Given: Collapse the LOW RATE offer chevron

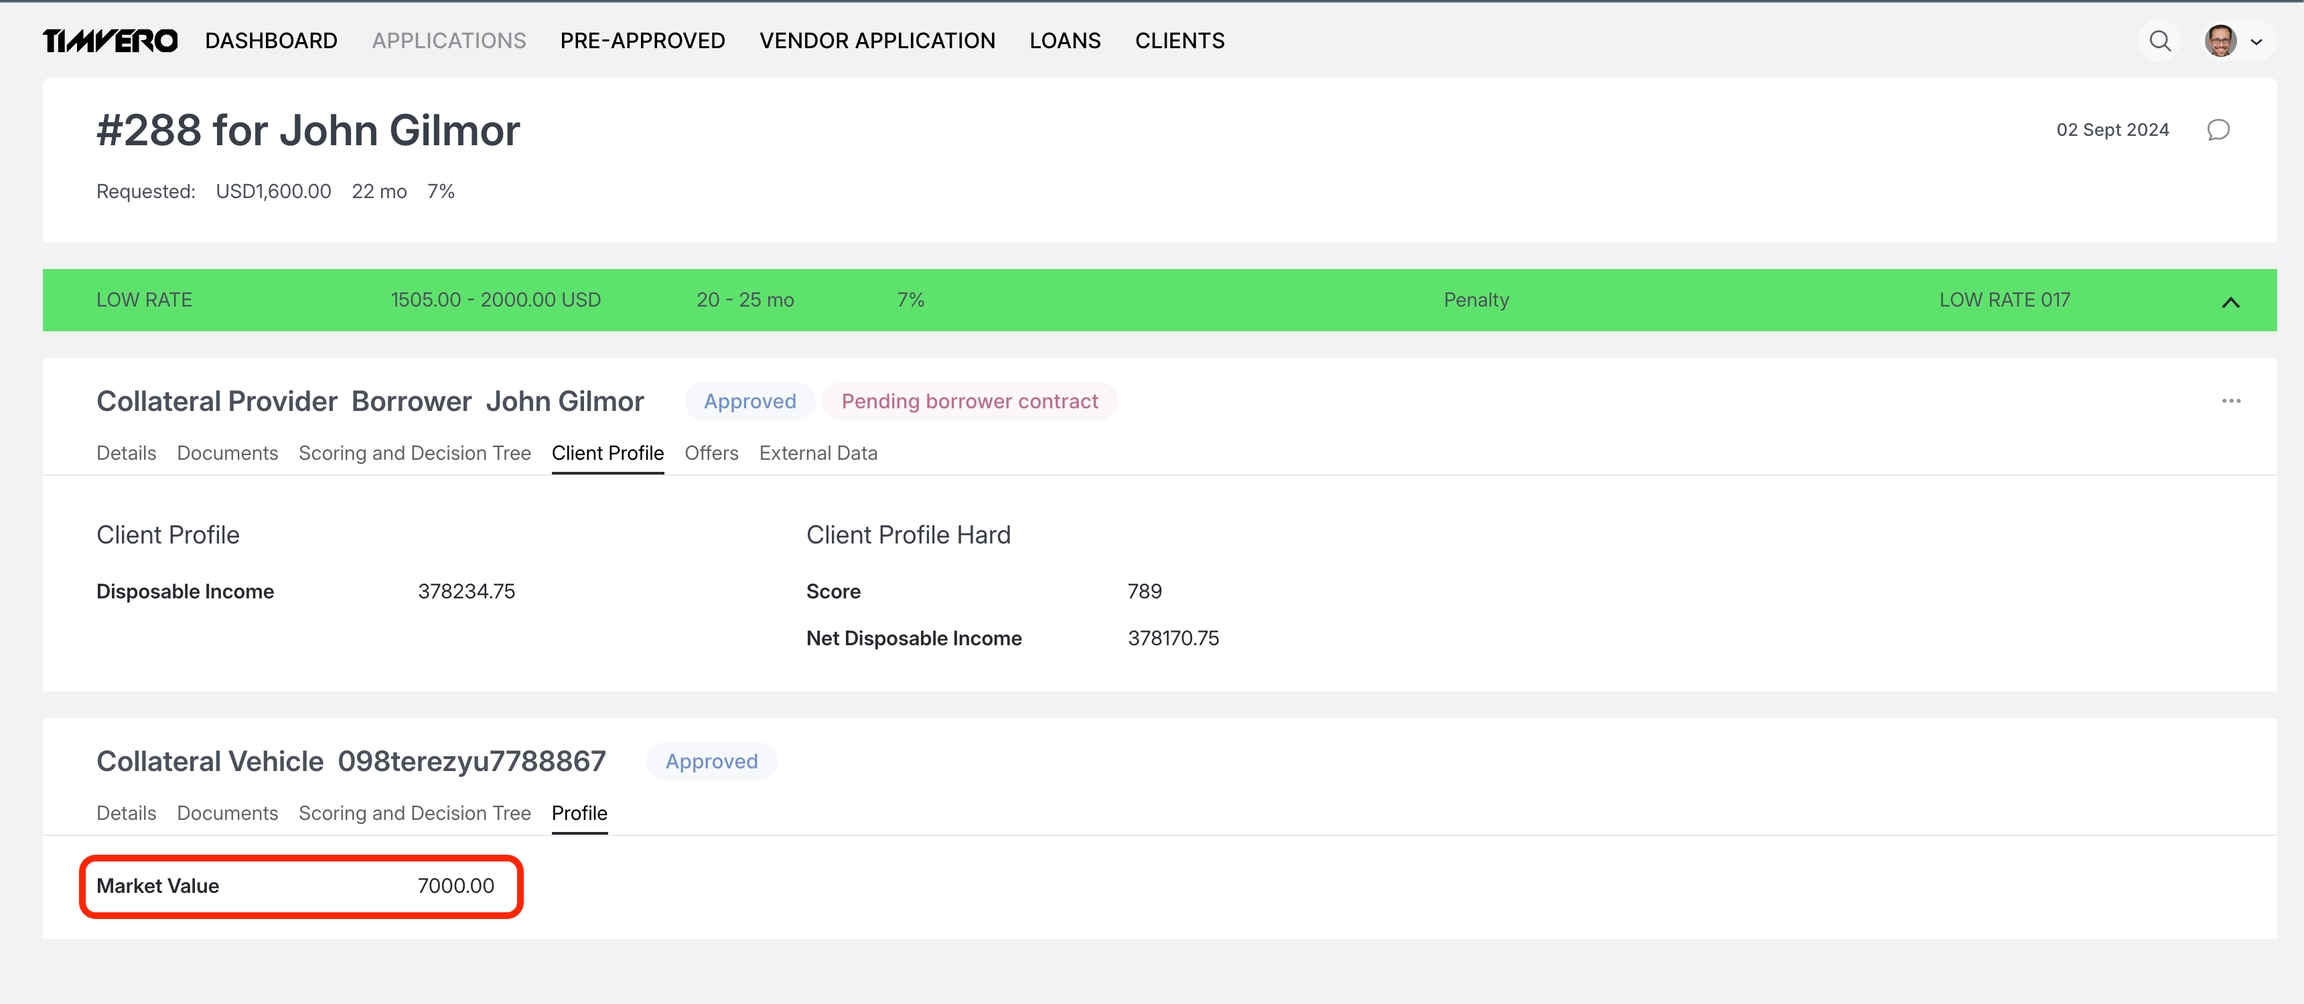Looking at the screenshot, I should (x=2230, y=302).
